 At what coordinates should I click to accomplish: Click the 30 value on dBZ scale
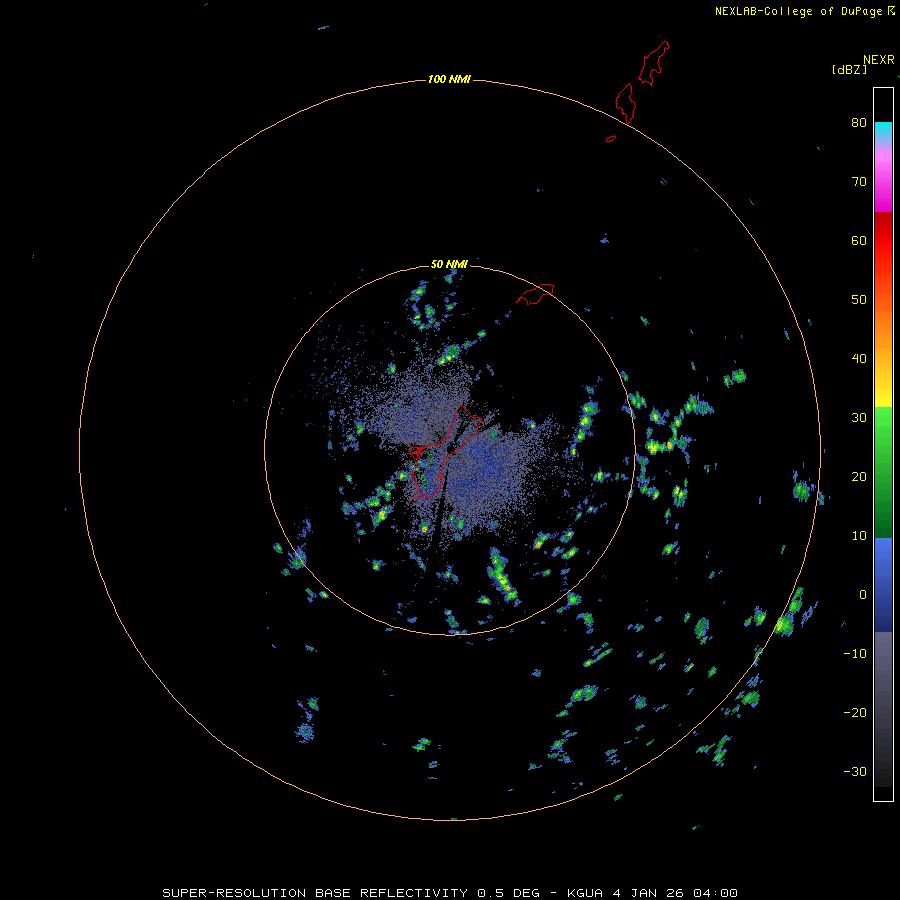pyautogui.click(x=859, y=417)
